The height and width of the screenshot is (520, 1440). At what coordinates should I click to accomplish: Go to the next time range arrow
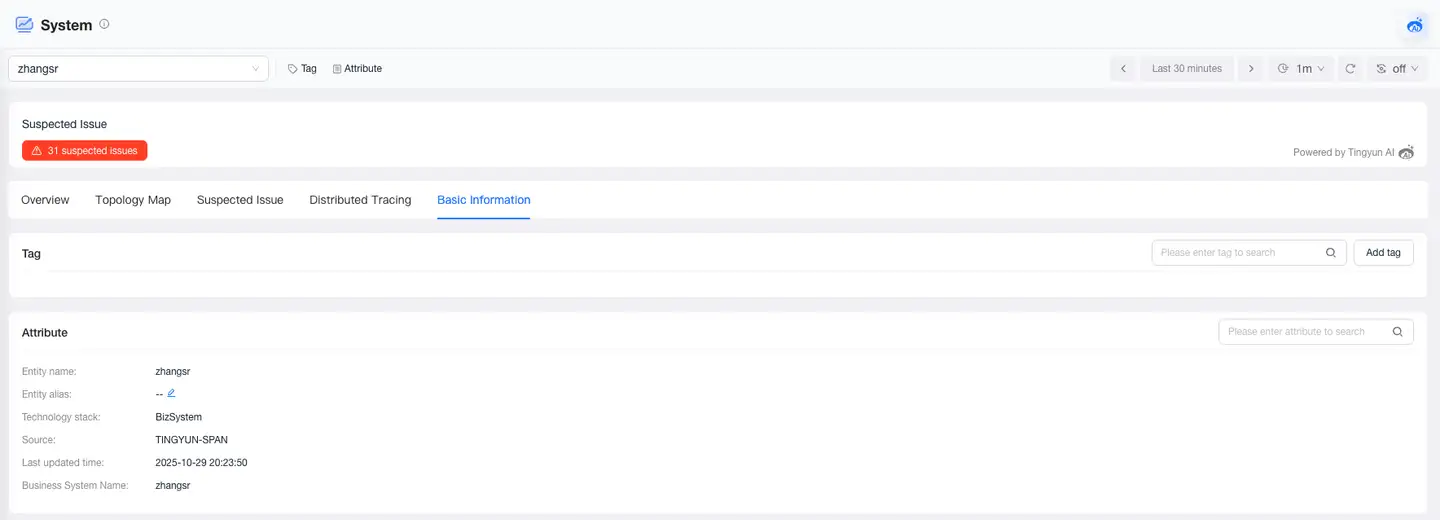point(1250,69)
